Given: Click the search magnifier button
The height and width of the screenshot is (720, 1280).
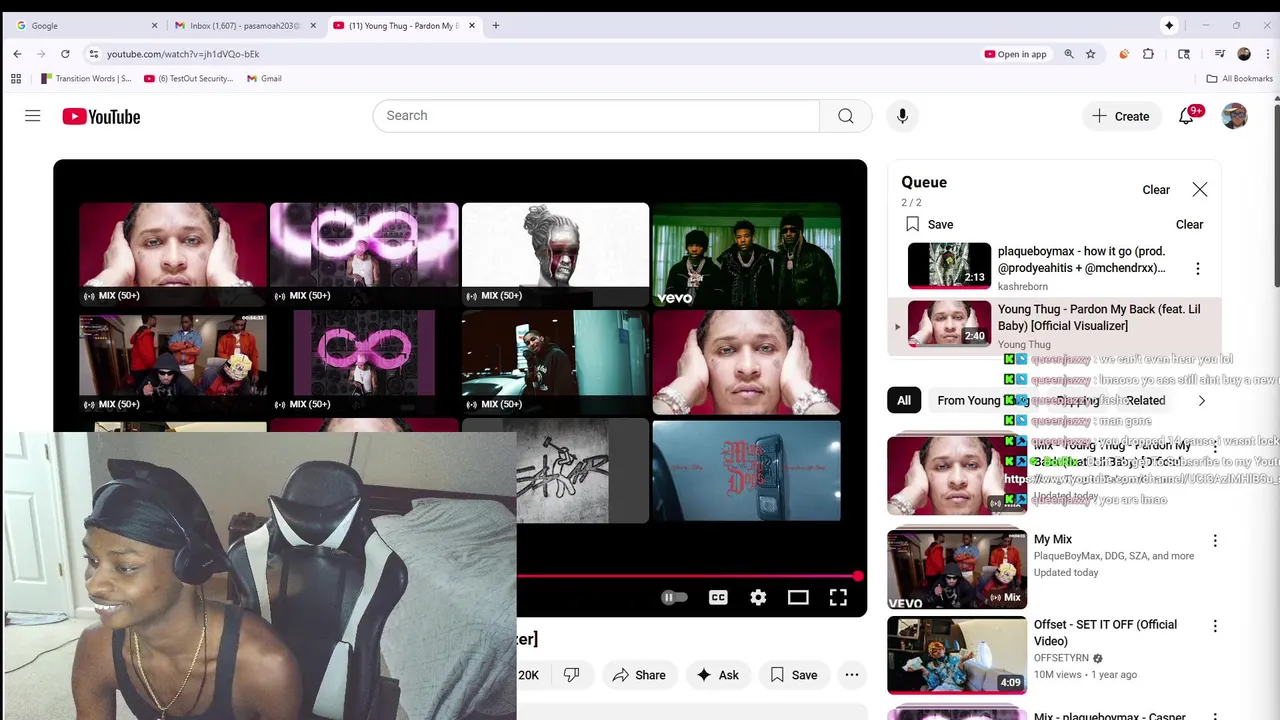Looking at the screenshot, I should (x=846, y=116).
